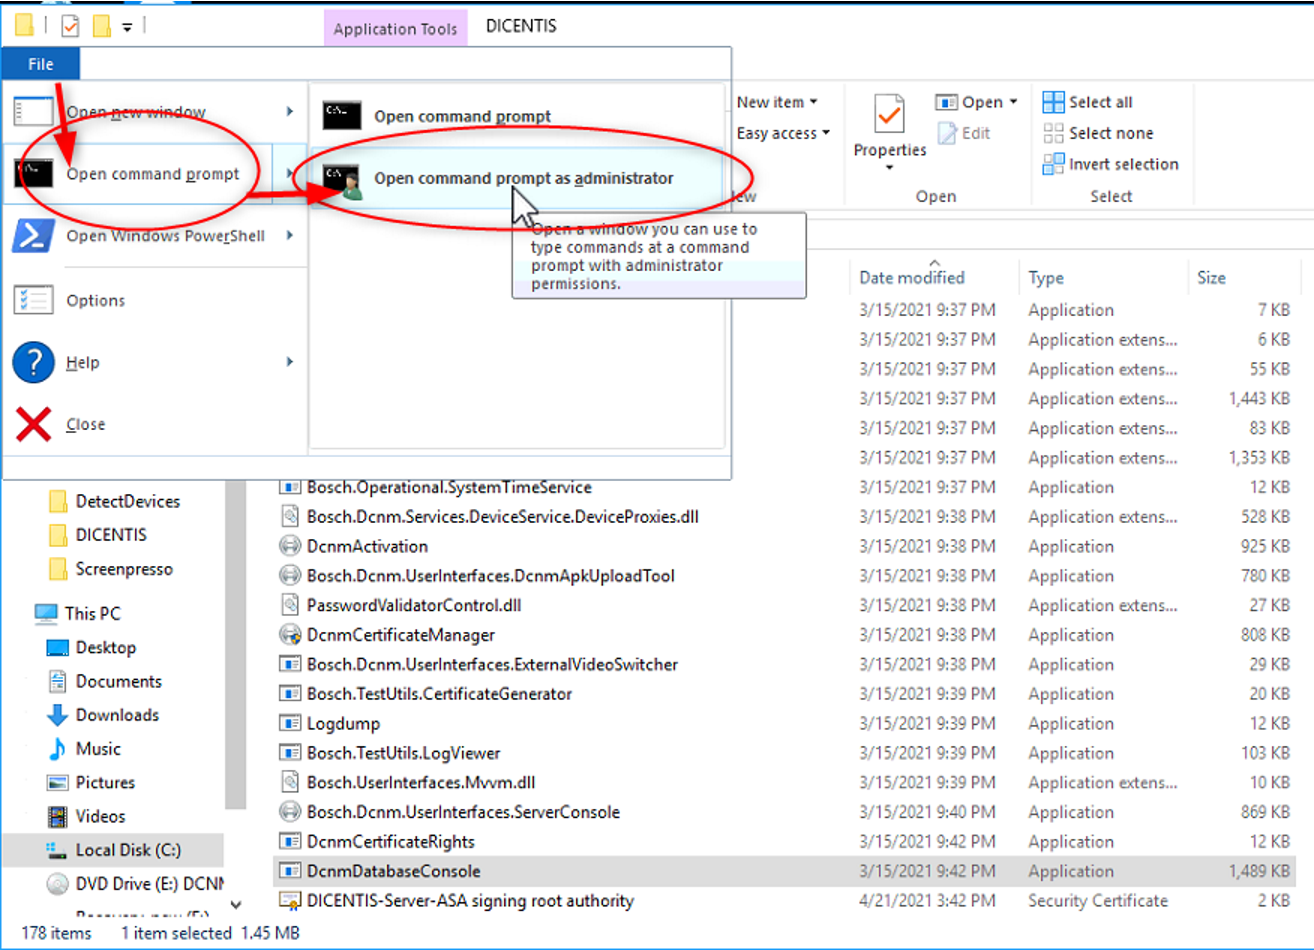Select the Bosch.TestUtils.CertificateGenerator icon
The image size is (1314, 950).
pyautogui.click(x=290, y=694)
